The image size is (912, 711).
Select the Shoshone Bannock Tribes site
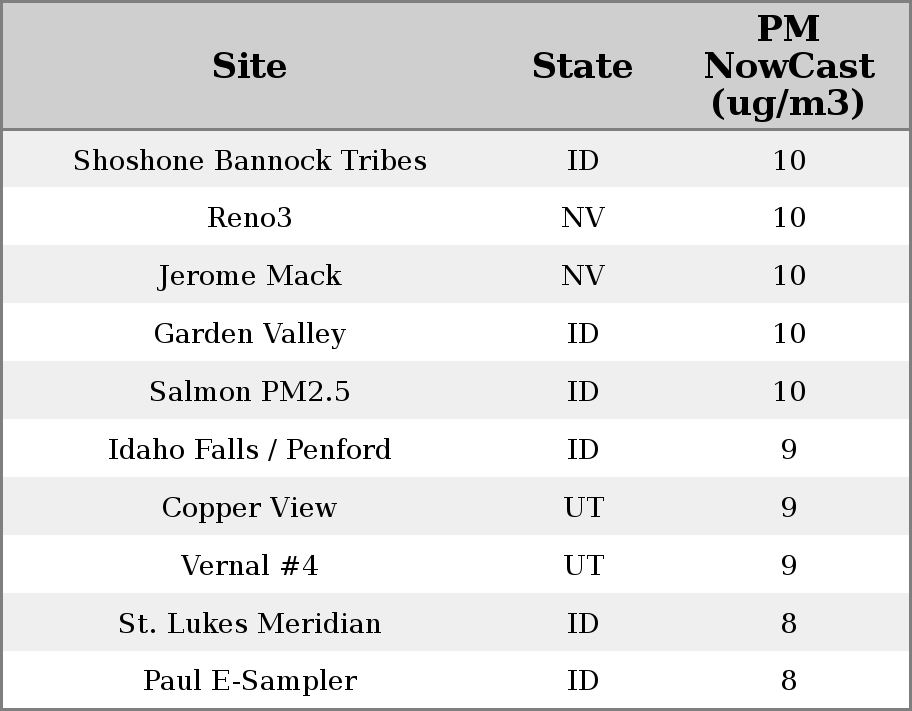[x=249, y=161]
